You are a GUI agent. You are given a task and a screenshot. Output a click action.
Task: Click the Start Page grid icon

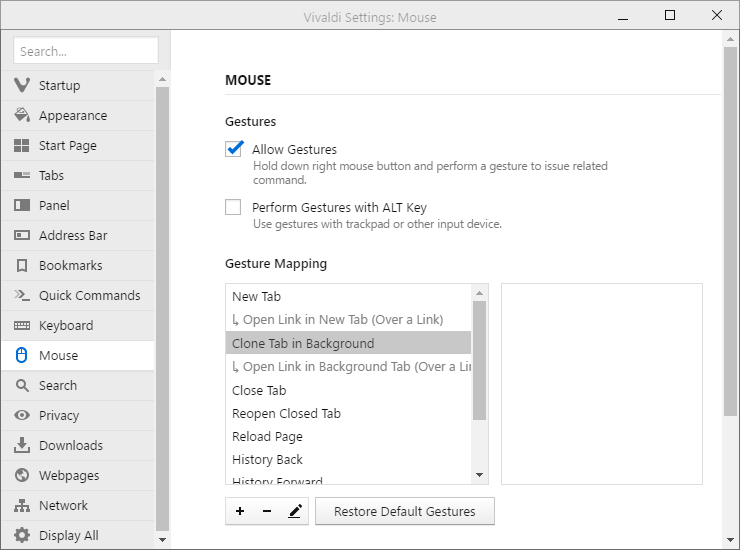(x=22, y=145)
